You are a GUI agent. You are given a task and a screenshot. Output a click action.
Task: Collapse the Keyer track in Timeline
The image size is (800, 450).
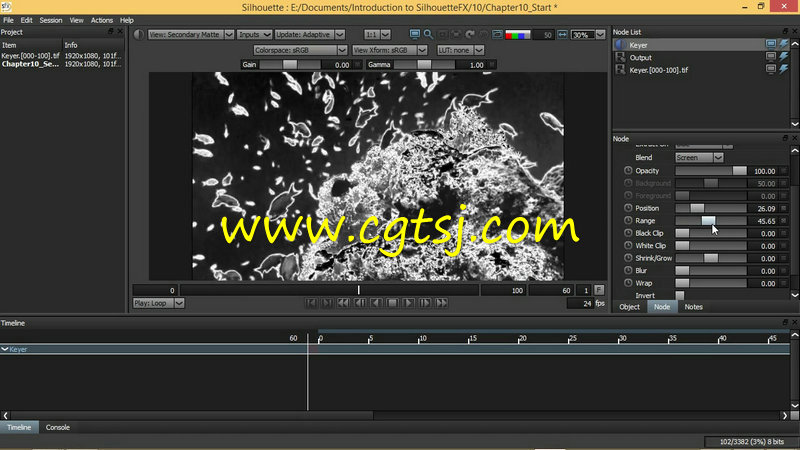point(5,349)
